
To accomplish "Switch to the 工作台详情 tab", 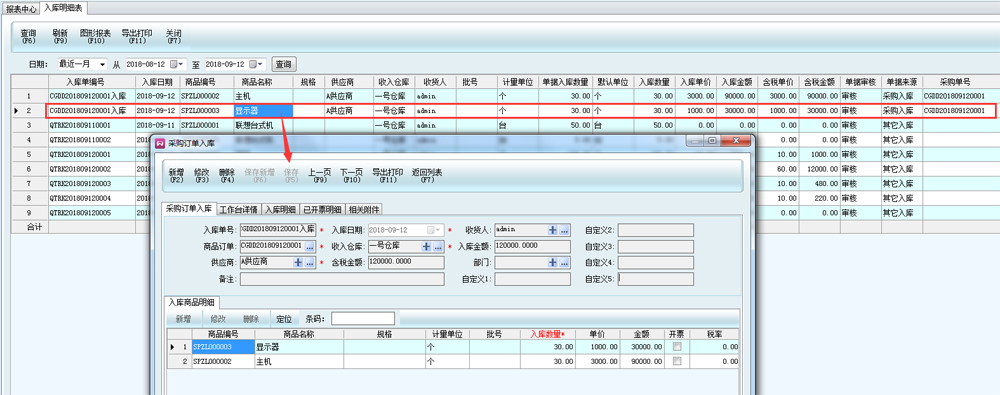I will (x=239, y=209).
